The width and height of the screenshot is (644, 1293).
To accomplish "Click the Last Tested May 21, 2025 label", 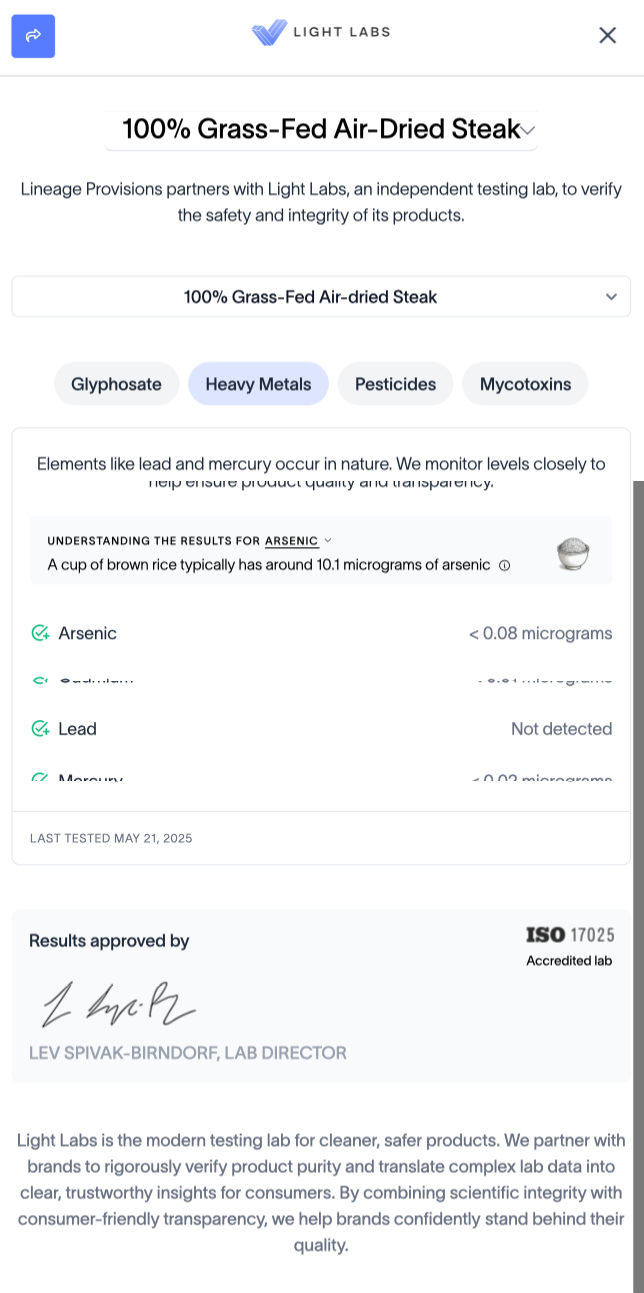I will [x=111, y=838].
